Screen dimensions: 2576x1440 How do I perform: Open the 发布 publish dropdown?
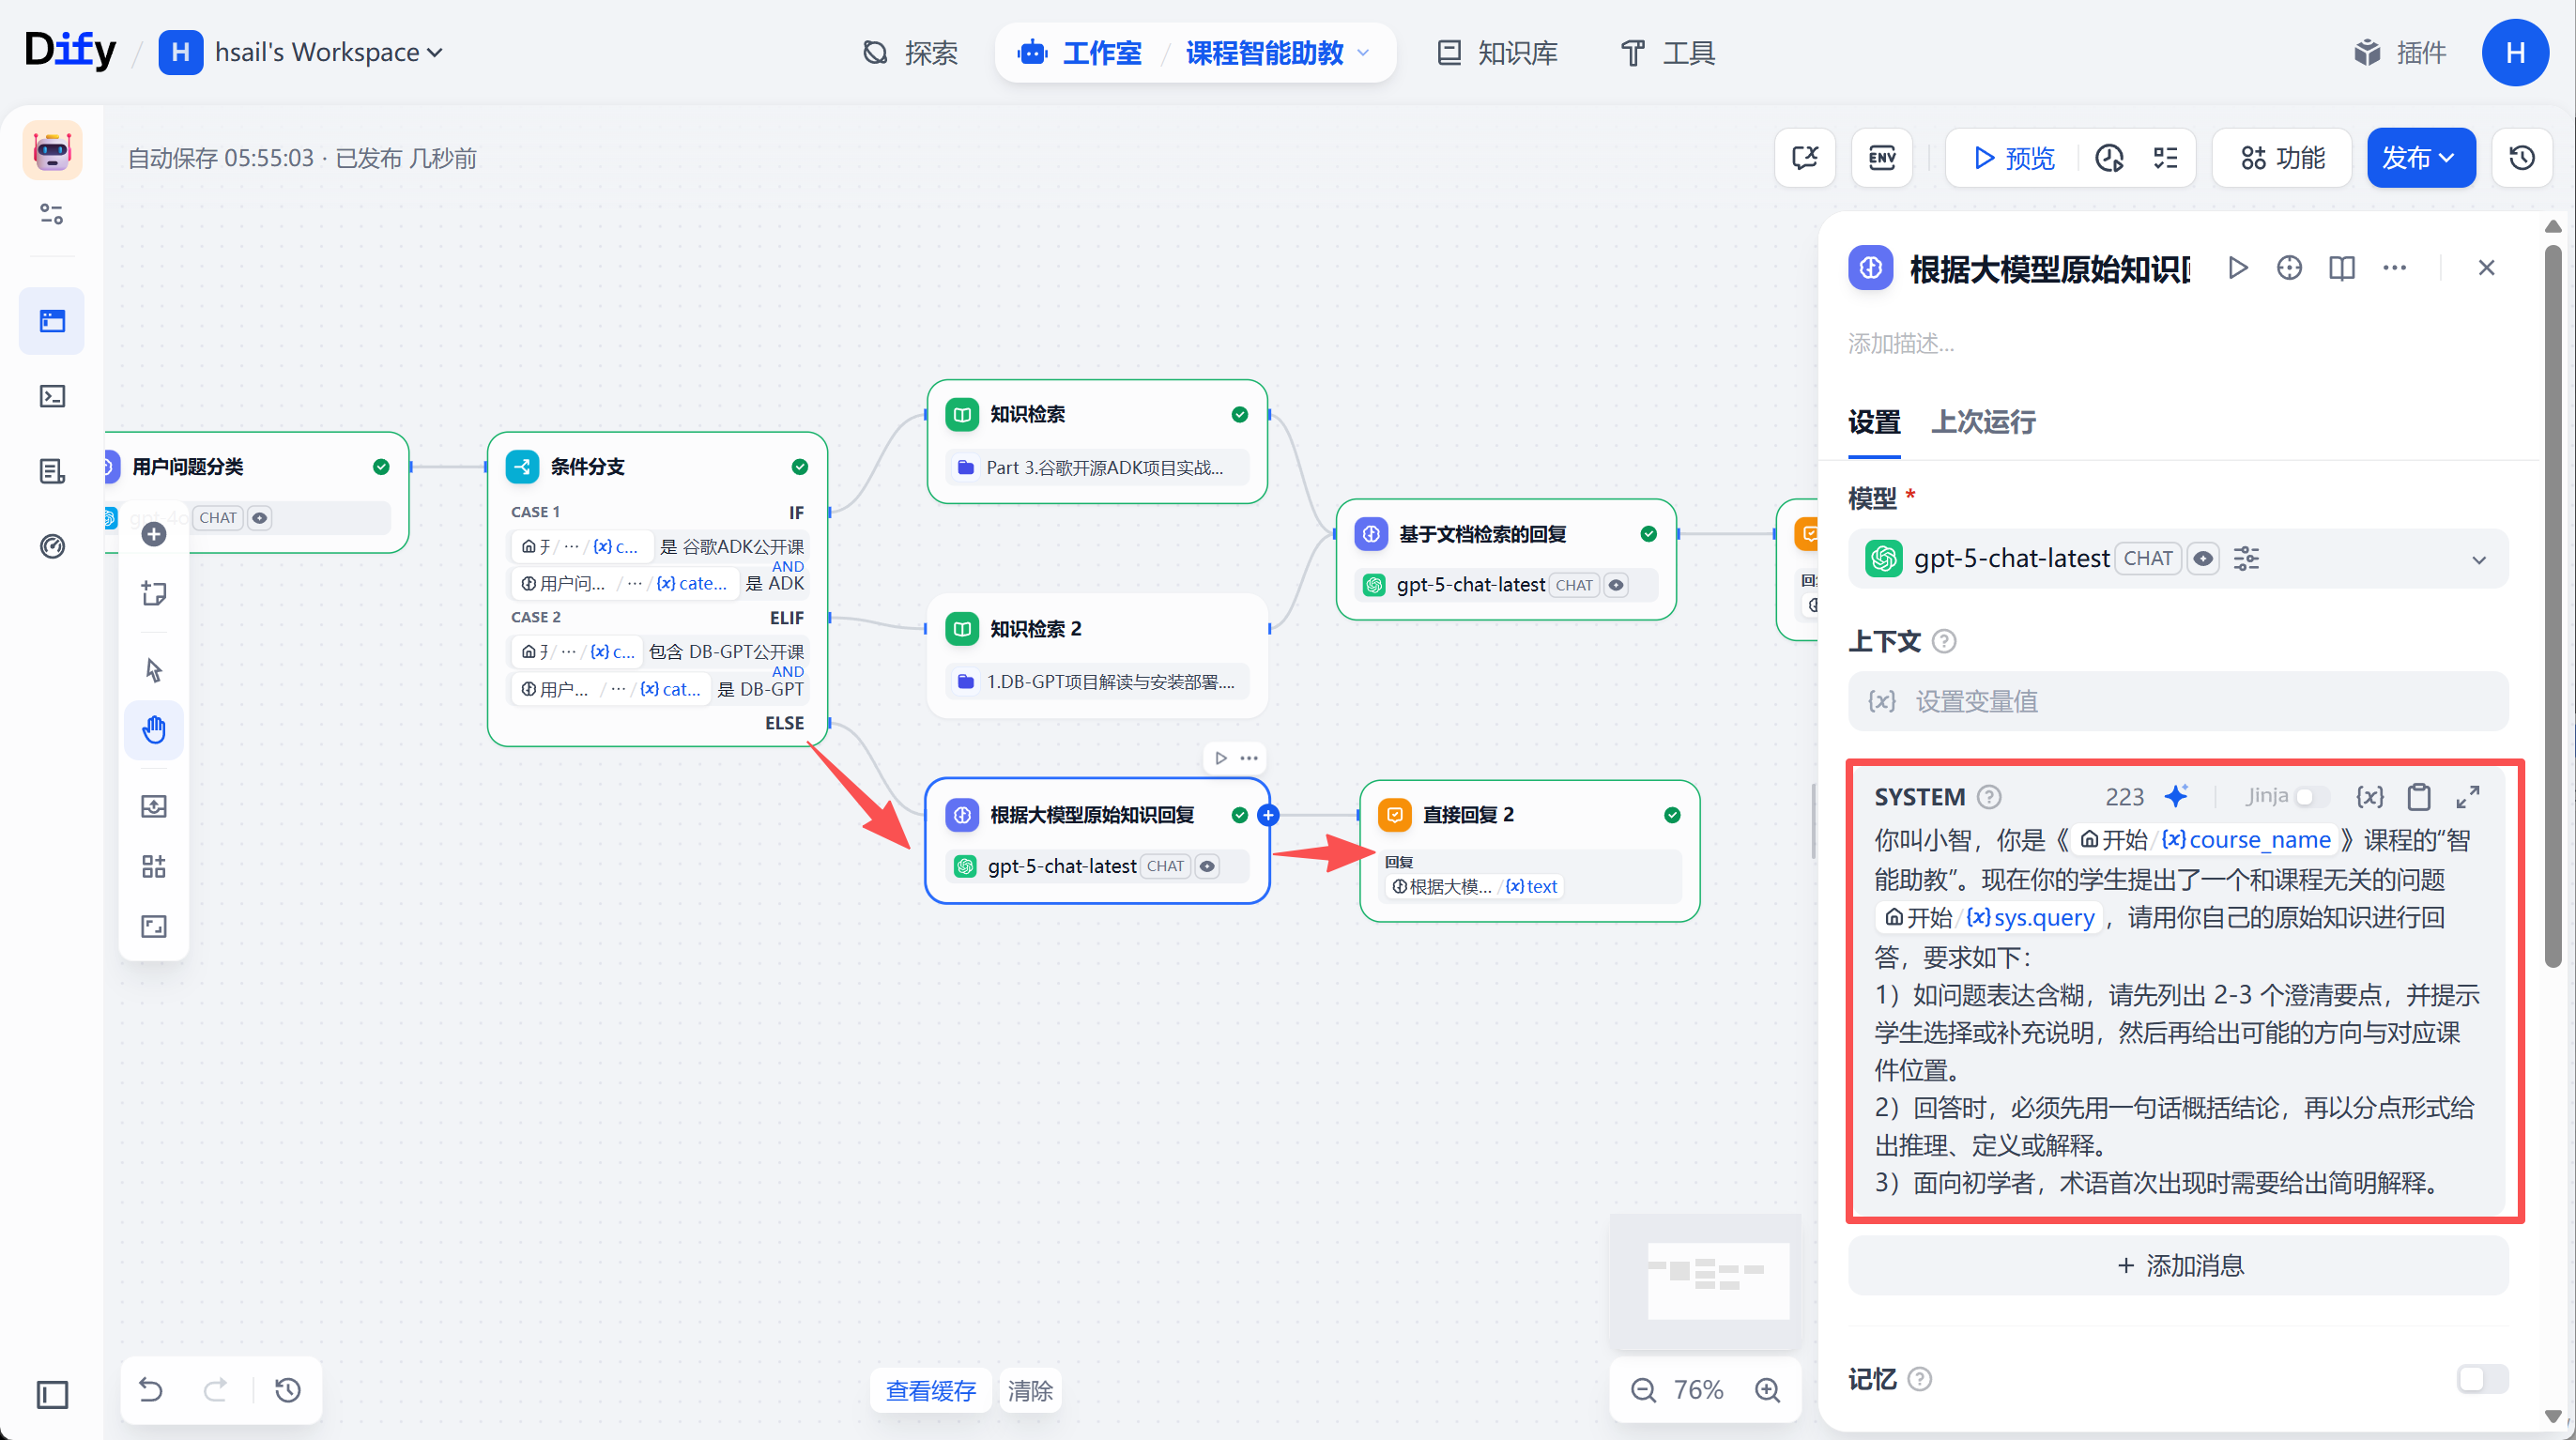(x=2420, y=158)
